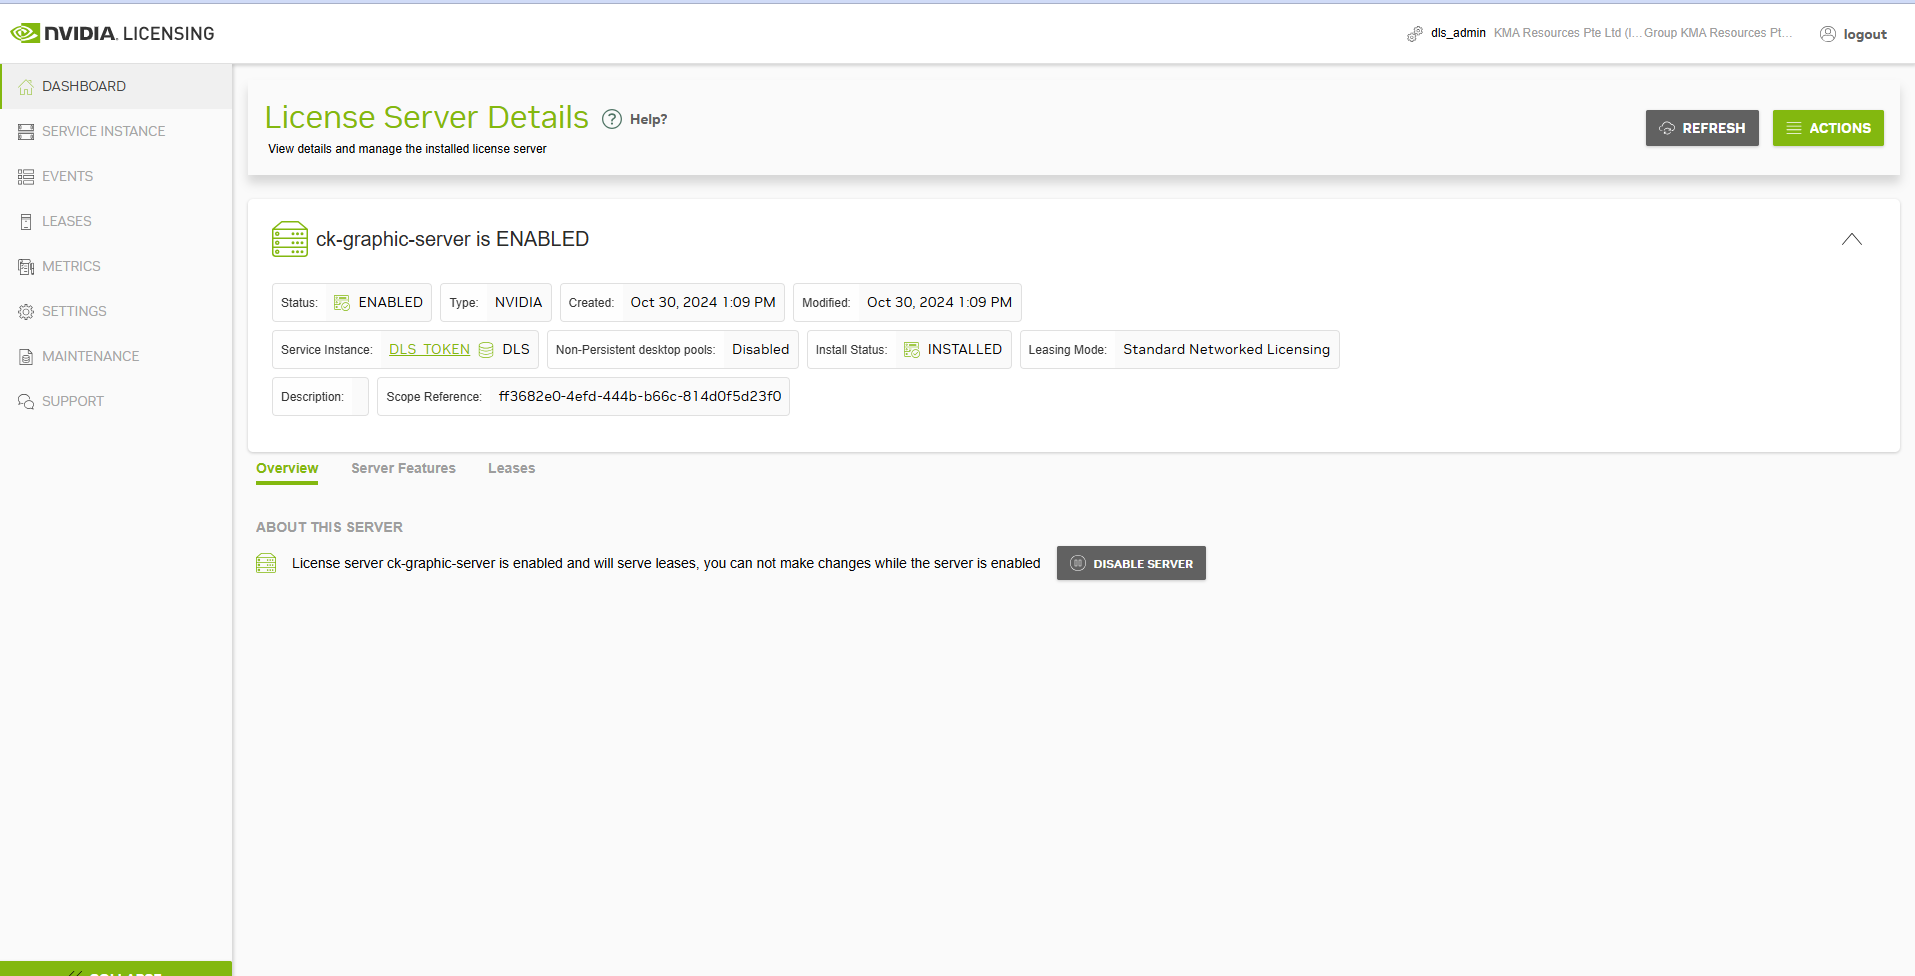Open Metrics in the sidebar
The width and height of the screenshot is (1915, 976).
(117, 266)
